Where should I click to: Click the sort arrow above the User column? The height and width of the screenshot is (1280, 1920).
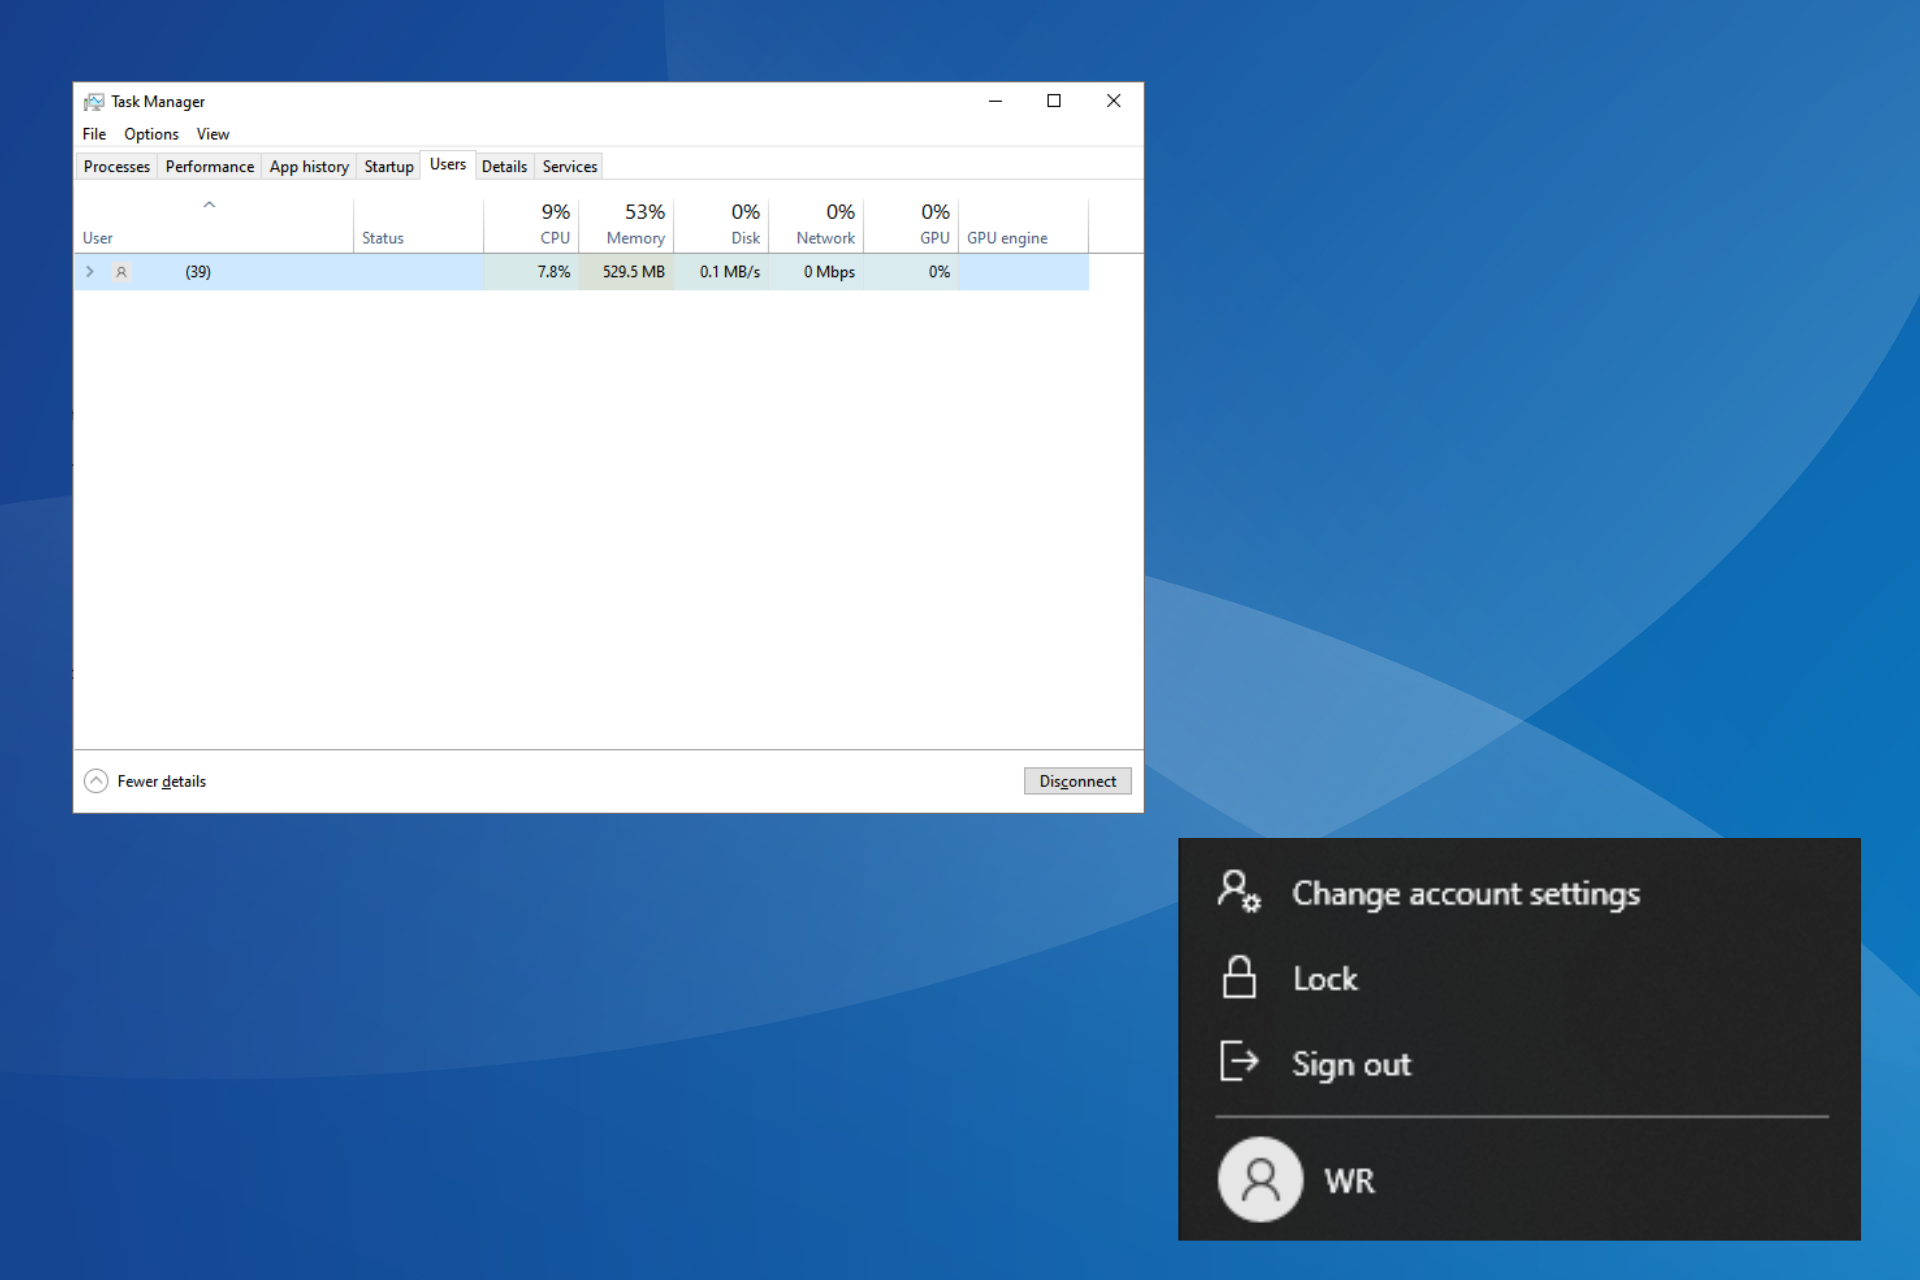(x=209, y=205)
